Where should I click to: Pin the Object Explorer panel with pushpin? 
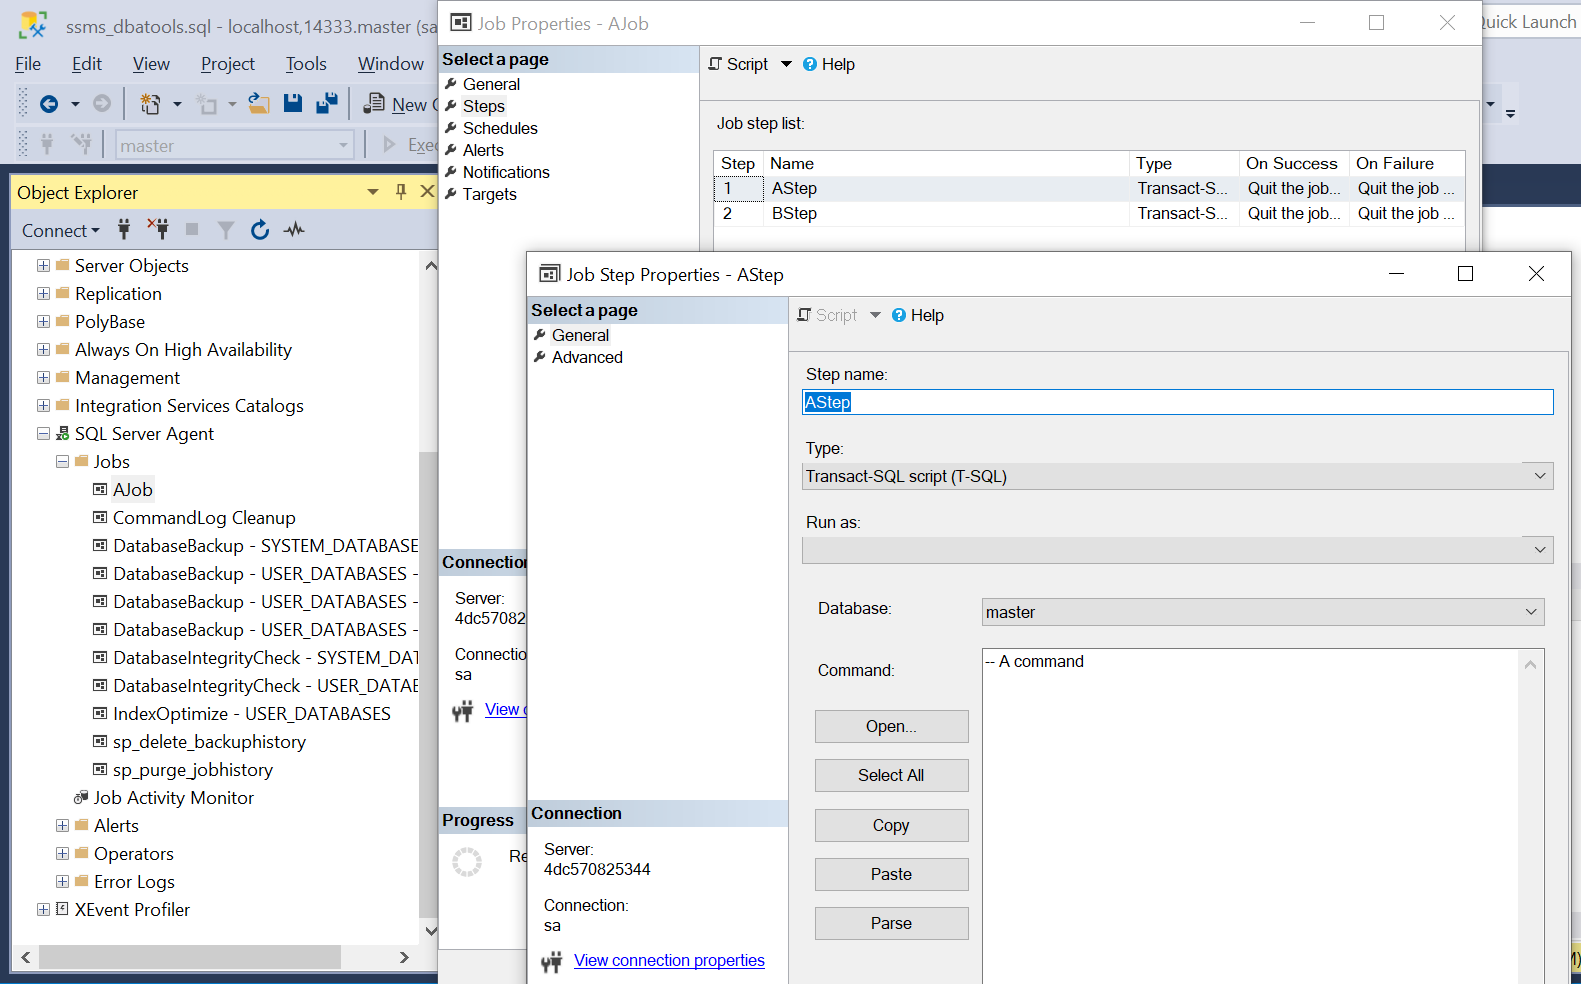pos(401,192)
